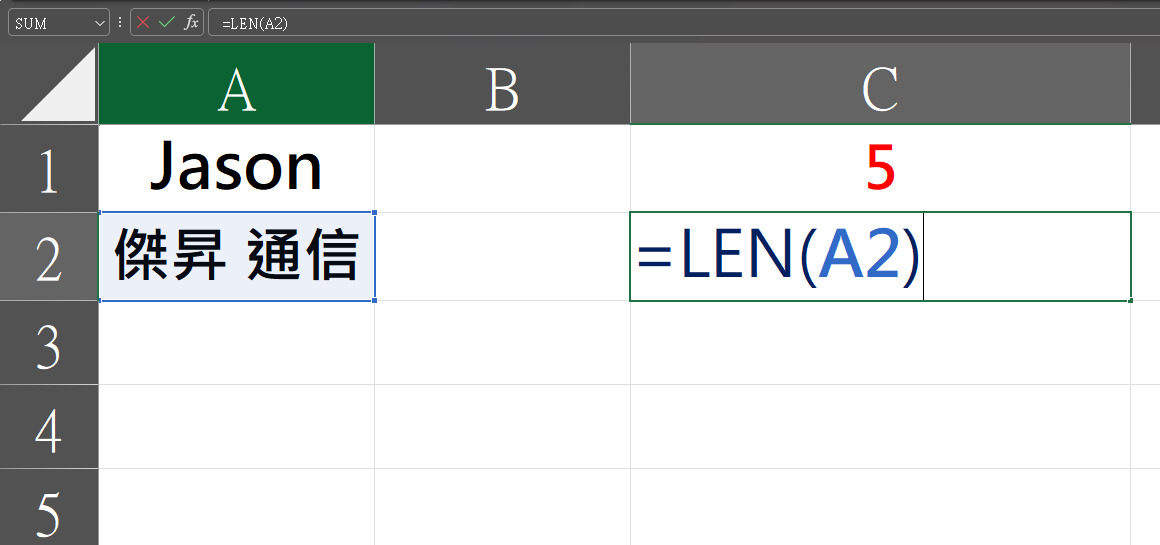The width and height of the screenshot is (1160, 545).
Task: Select row 4 header
Action: [49, 427]
